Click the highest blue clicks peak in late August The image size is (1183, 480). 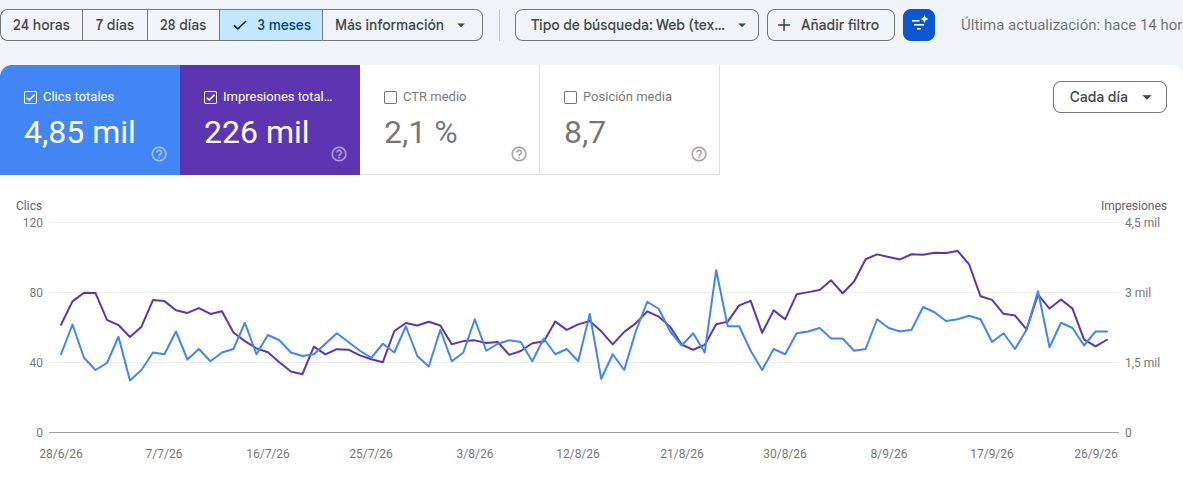pos(715,270)
